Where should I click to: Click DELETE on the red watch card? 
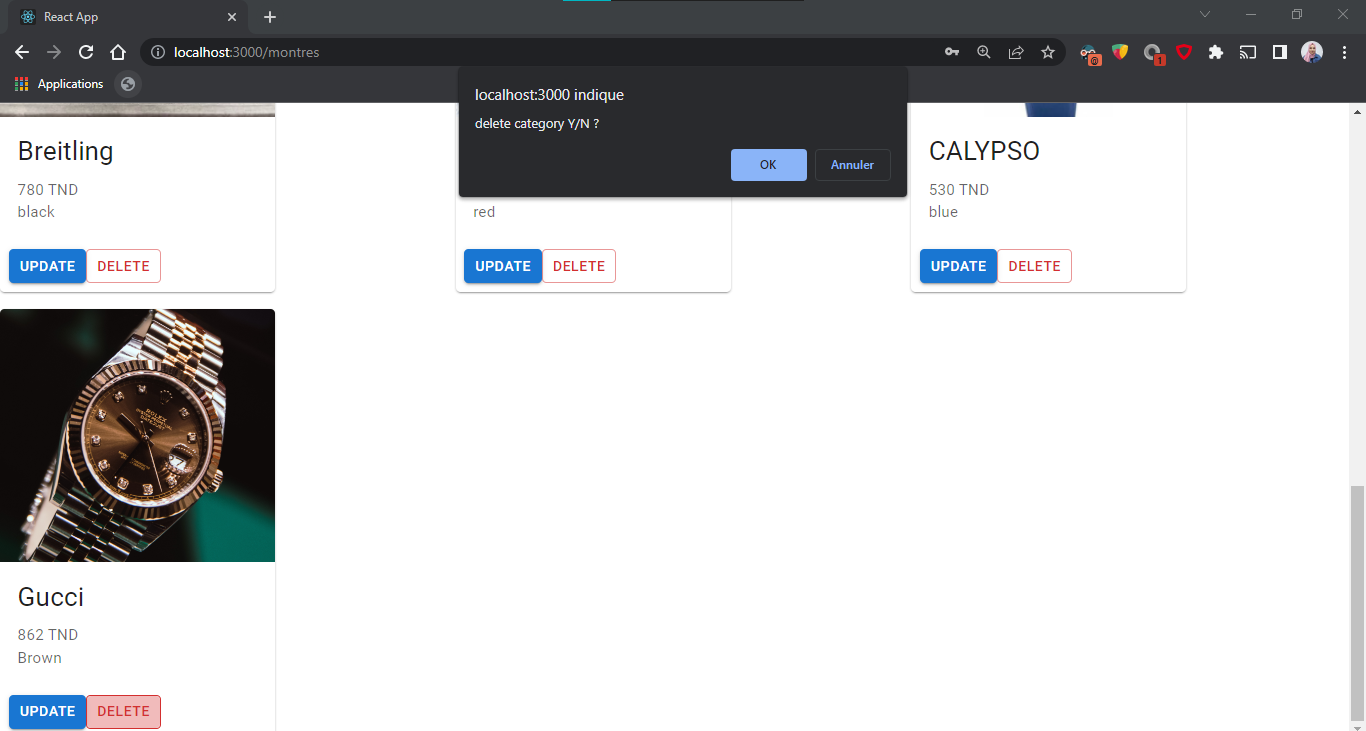[579, 266]
